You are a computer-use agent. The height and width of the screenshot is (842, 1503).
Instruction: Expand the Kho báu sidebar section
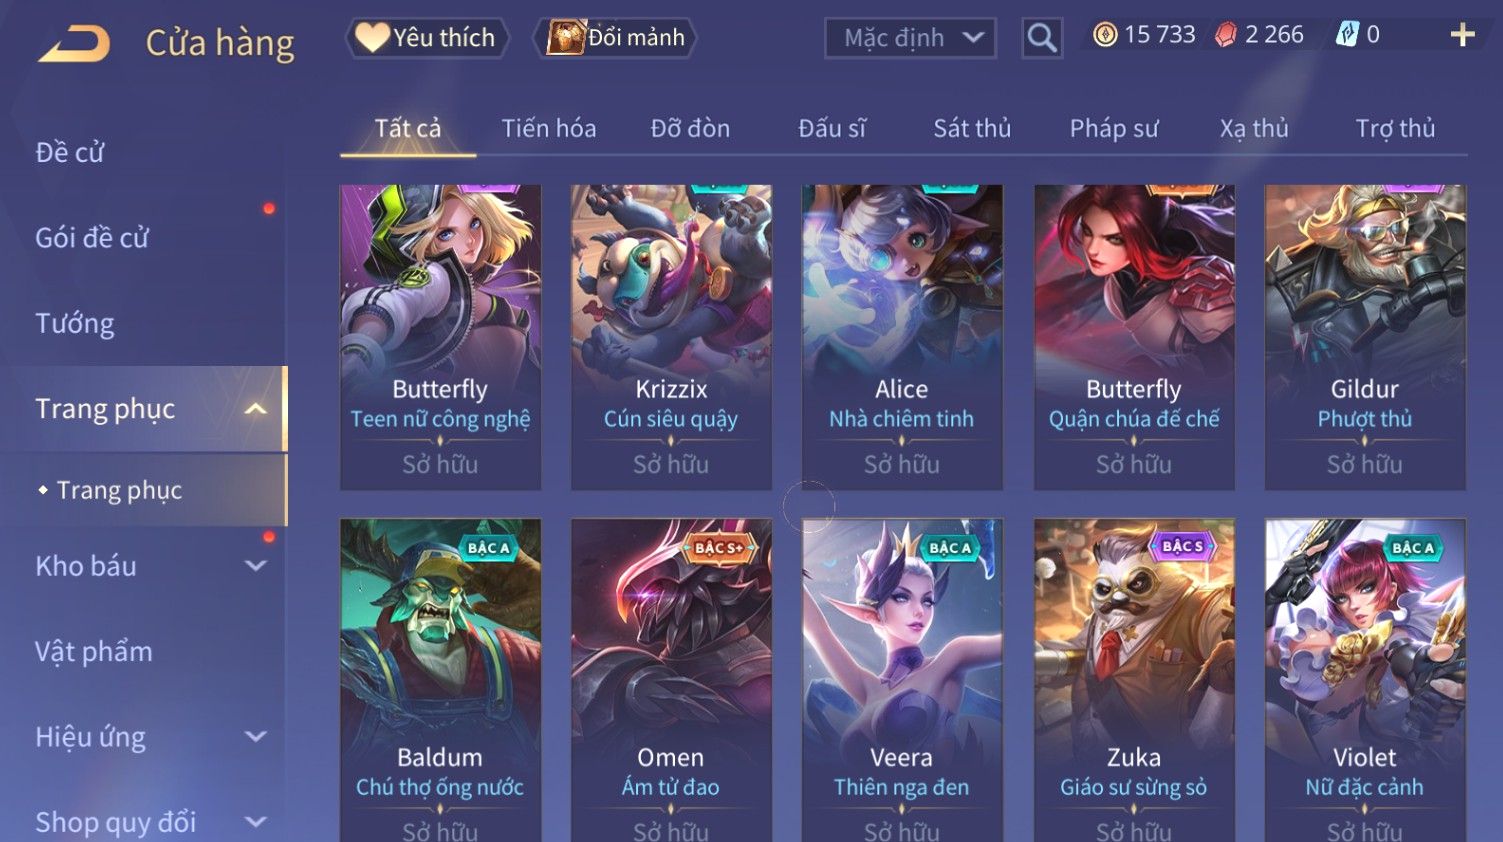pyautogui.click(x=256, y=566)
